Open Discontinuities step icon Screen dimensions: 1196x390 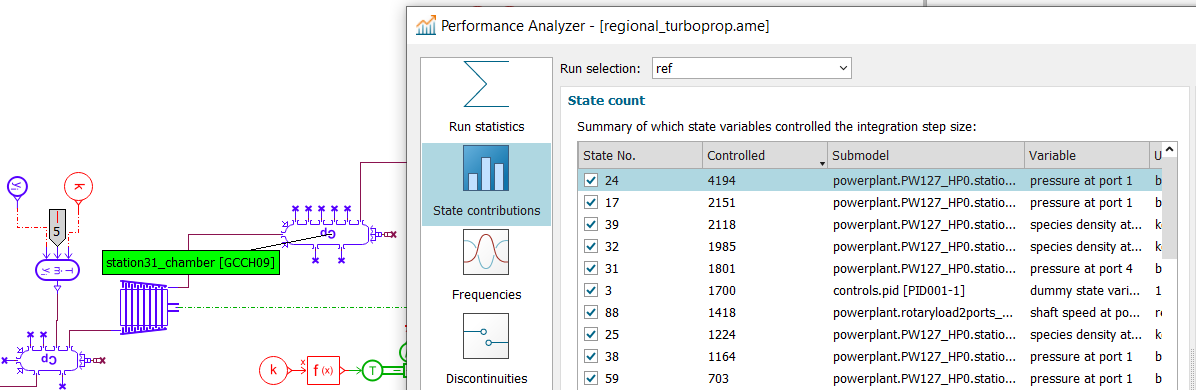(x=487, y=336)
